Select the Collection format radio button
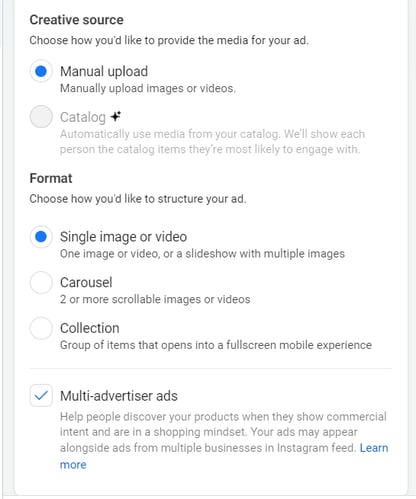The image size is (416, 499). click(41, 328)
